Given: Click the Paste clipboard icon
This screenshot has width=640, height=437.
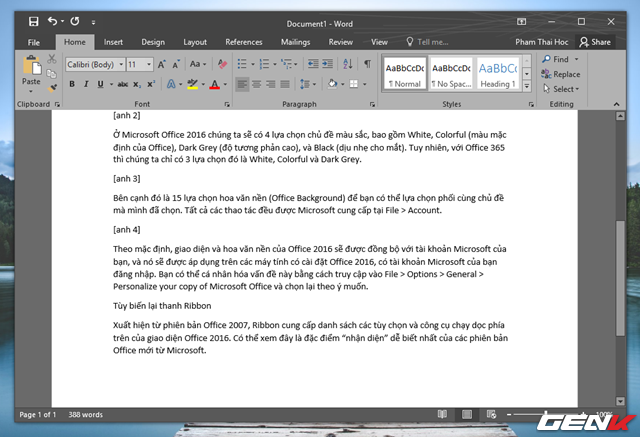Looking at the screenshot, I should (32, 65).
